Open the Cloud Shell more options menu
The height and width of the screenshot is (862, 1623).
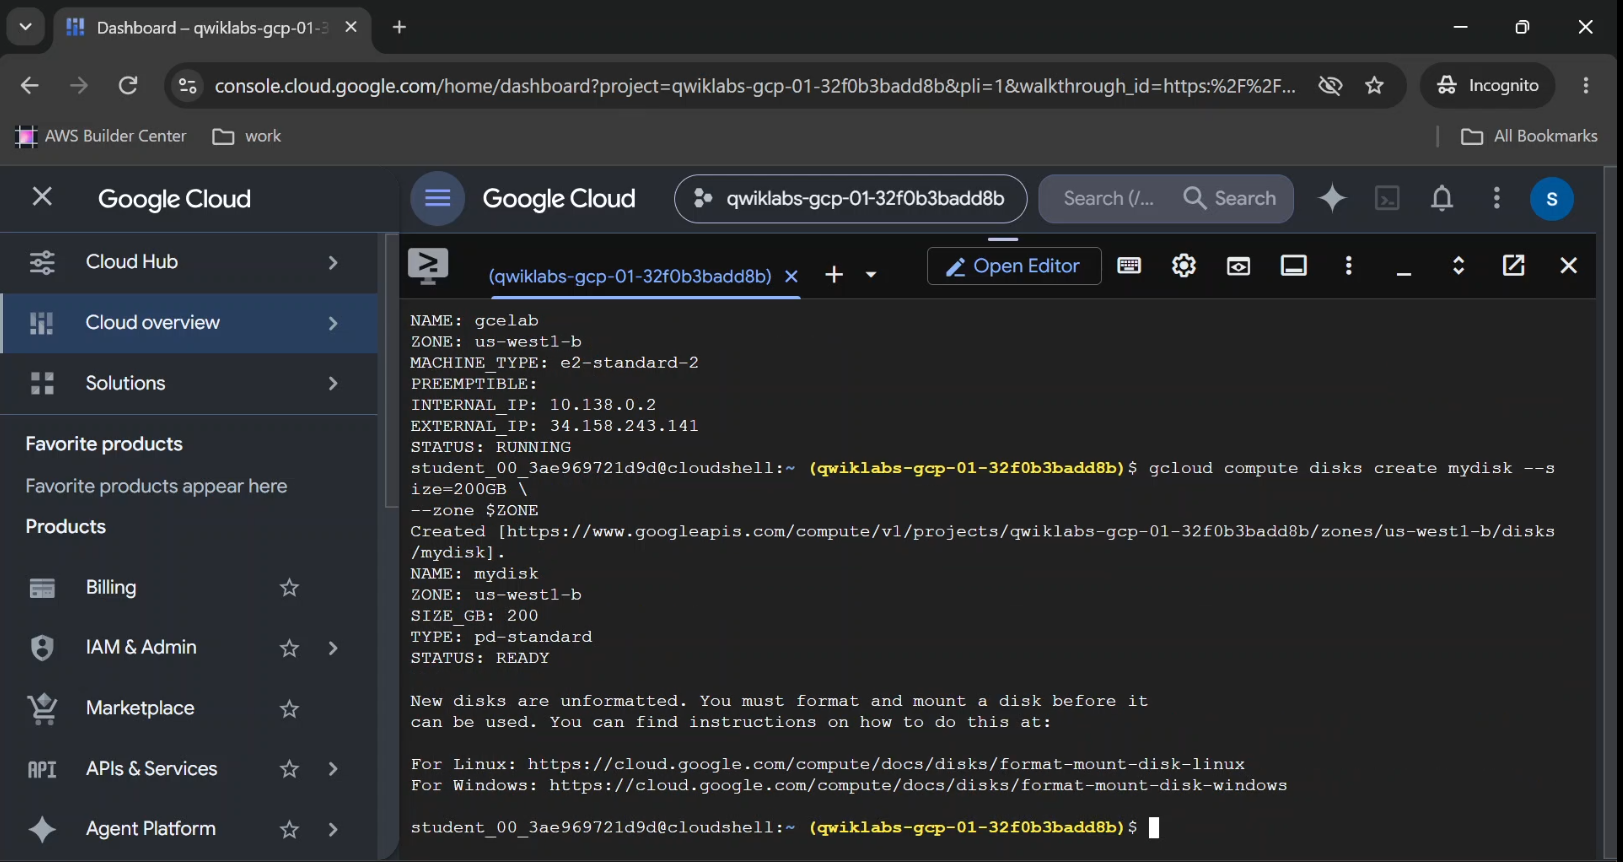click(1349, 265)
